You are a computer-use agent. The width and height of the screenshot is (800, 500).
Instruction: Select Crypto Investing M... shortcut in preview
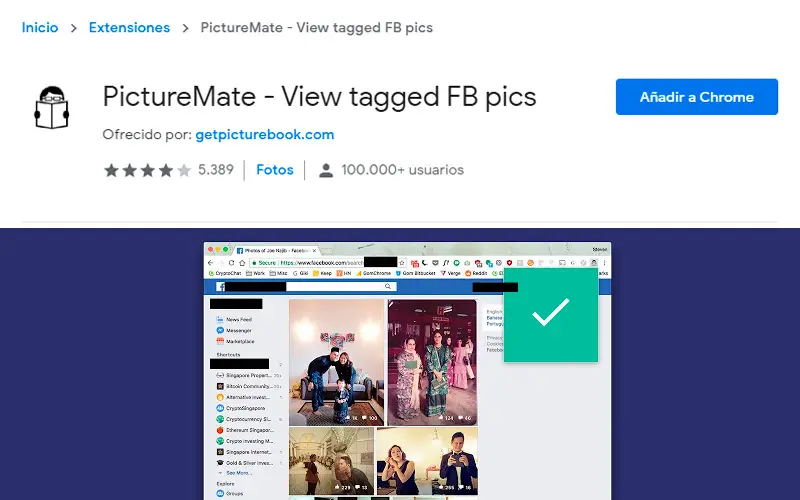click(245, 441)
